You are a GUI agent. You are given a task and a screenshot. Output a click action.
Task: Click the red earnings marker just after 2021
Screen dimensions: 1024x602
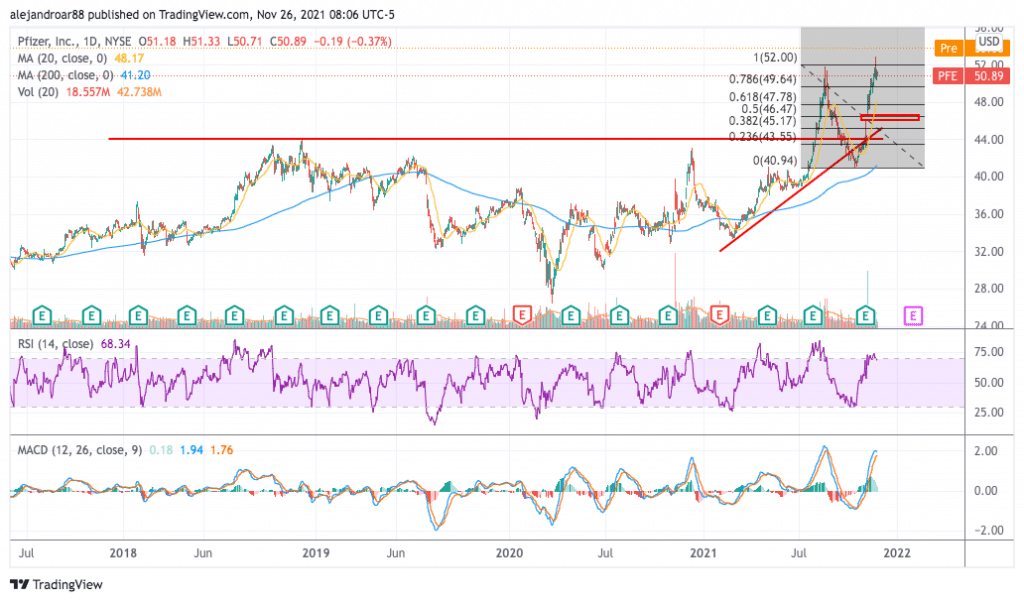click(x=719, y=316)
